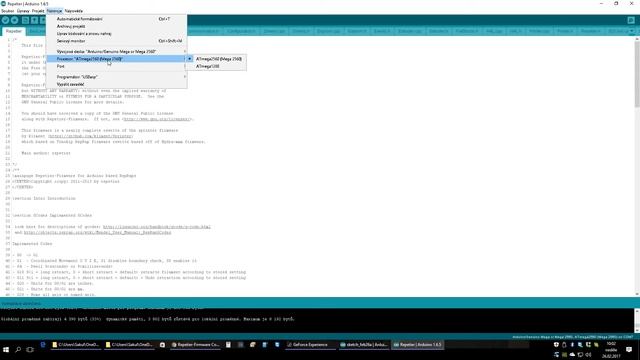Click the github kliment Sprinter link

click(x=90, y=136)
